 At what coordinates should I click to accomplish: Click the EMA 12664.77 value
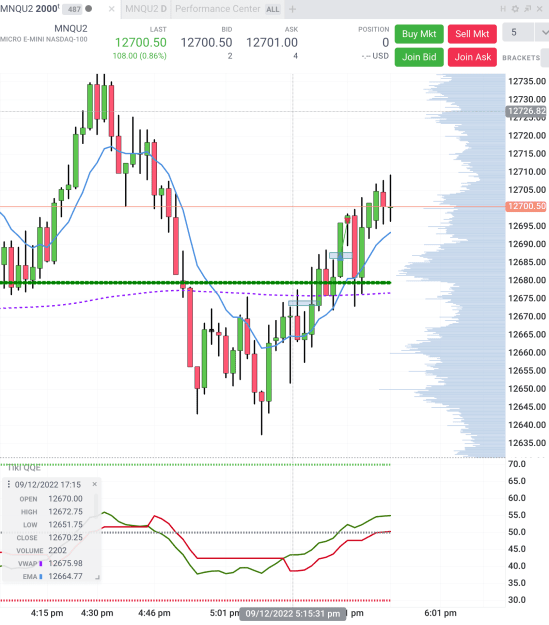tap(65, 576)
